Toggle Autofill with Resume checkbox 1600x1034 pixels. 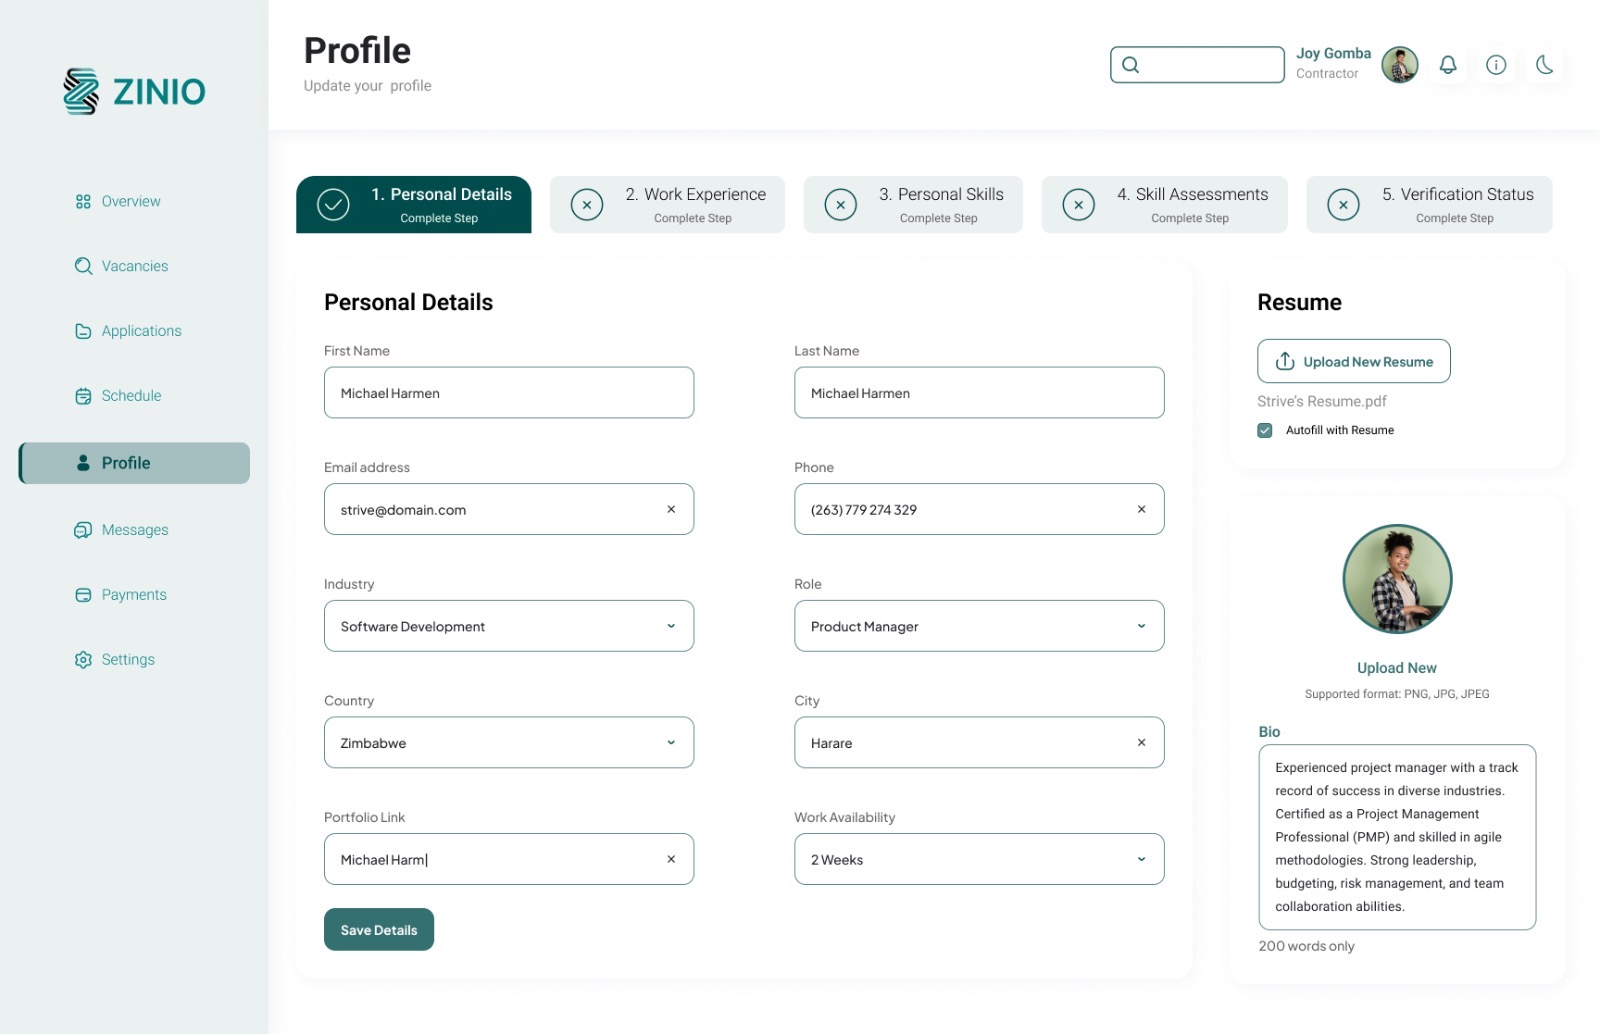pos(1265,430)
